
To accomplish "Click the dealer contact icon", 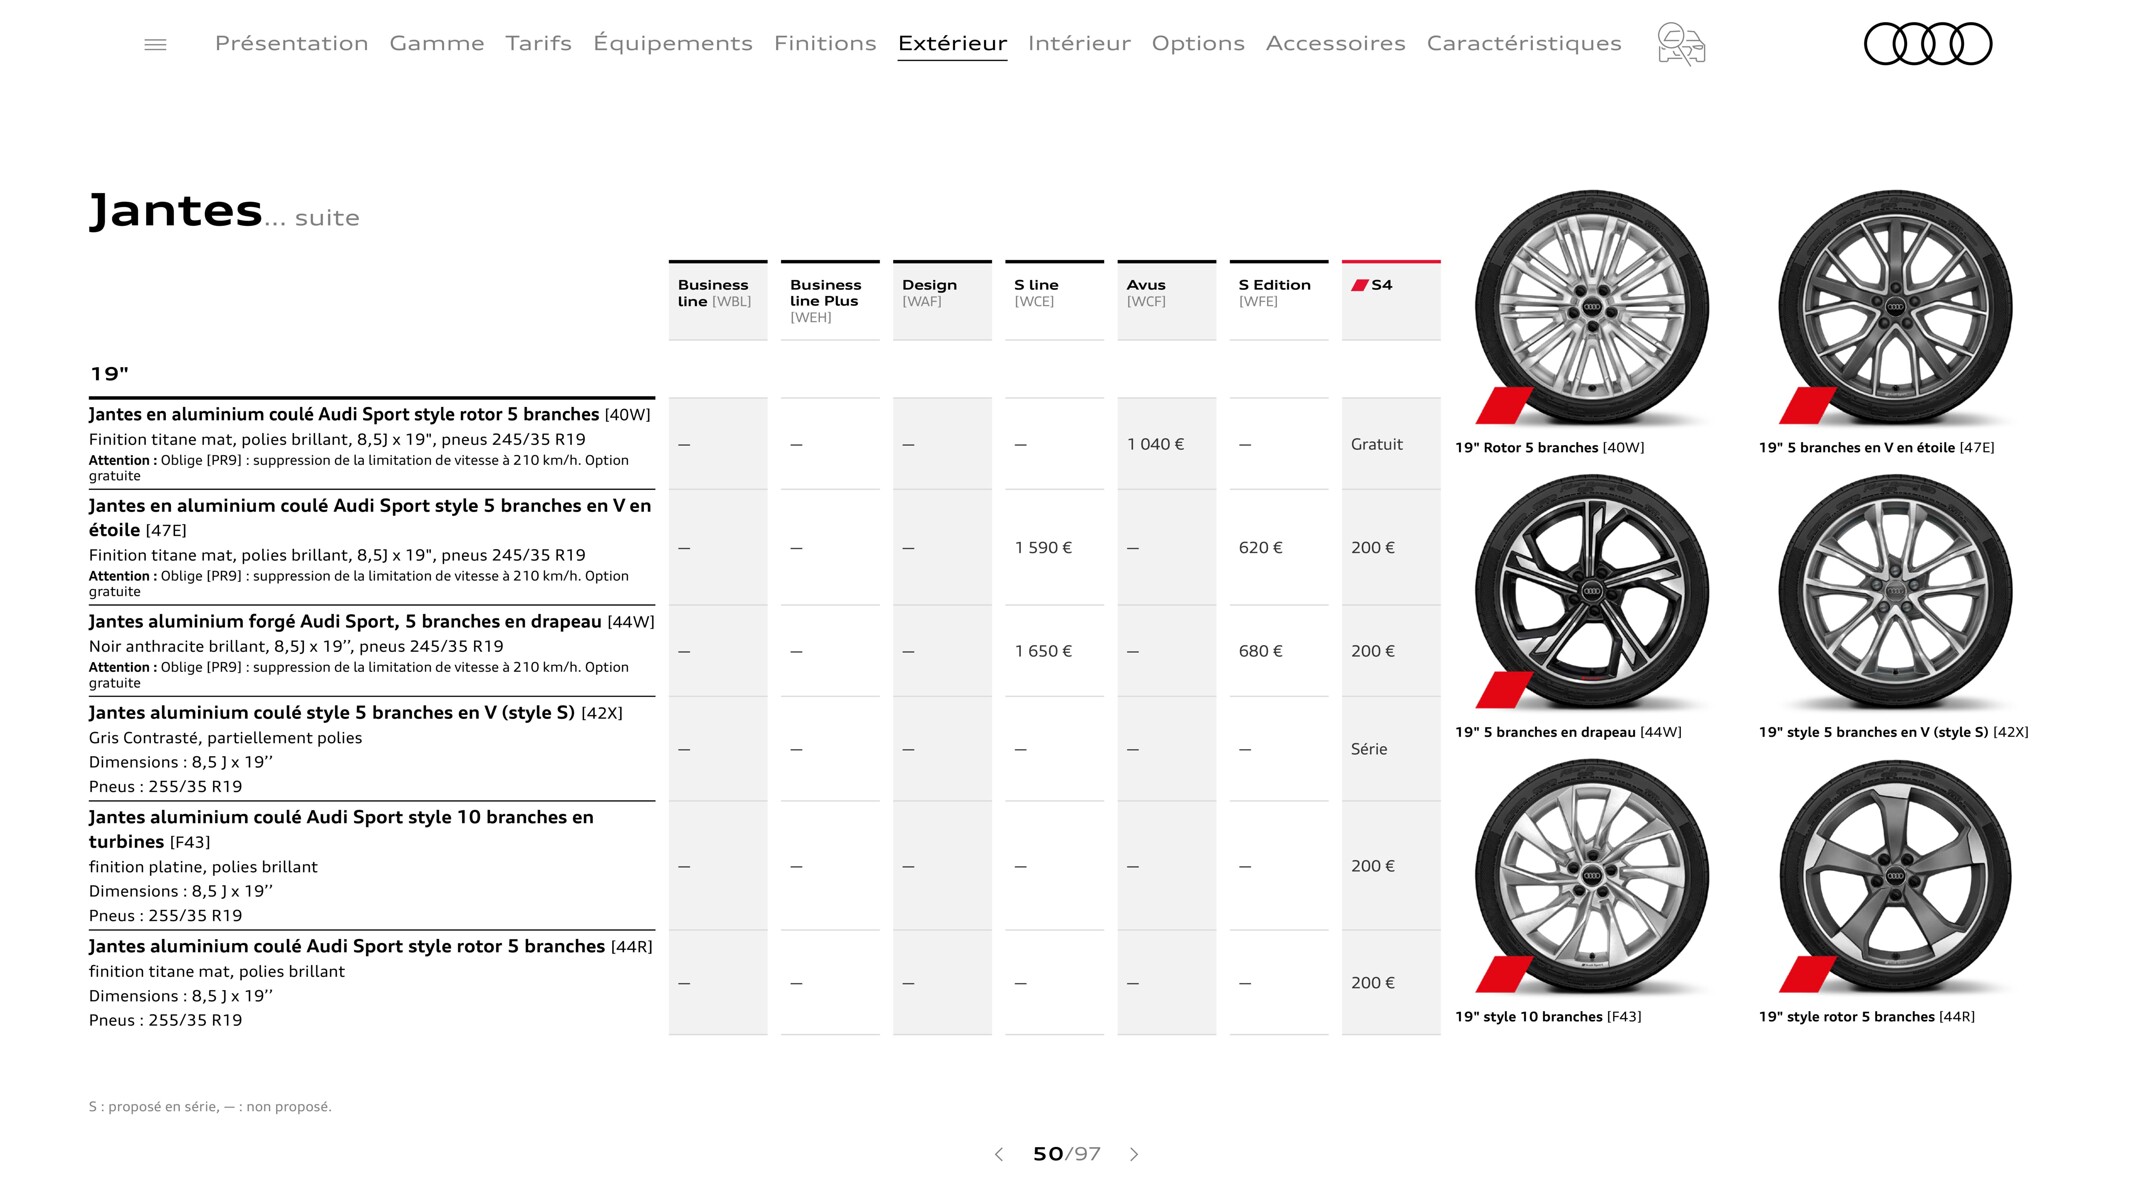I will pyautogui.click(x=1681, y=44).
